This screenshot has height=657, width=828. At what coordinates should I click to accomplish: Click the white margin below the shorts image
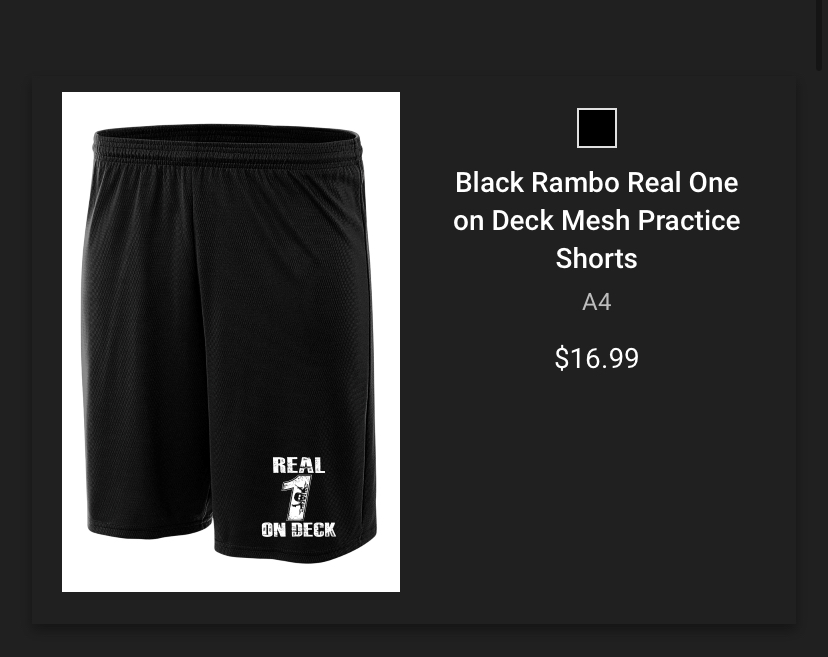click(x=231, y=578)
